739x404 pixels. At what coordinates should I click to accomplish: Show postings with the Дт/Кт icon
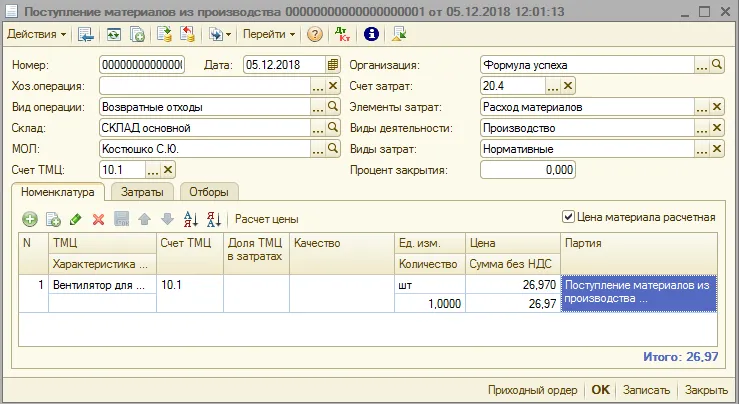tap(342, 34)
